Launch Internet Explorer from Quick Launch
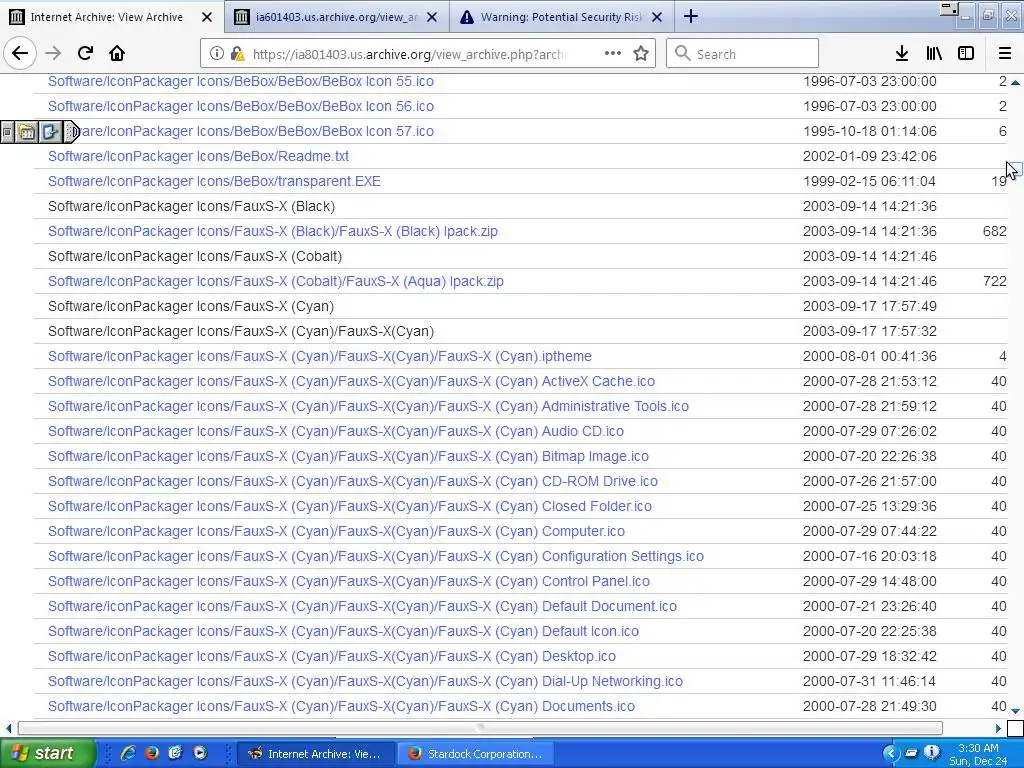This screenshot has width=1024, height=768. click(x=128, y=753)
